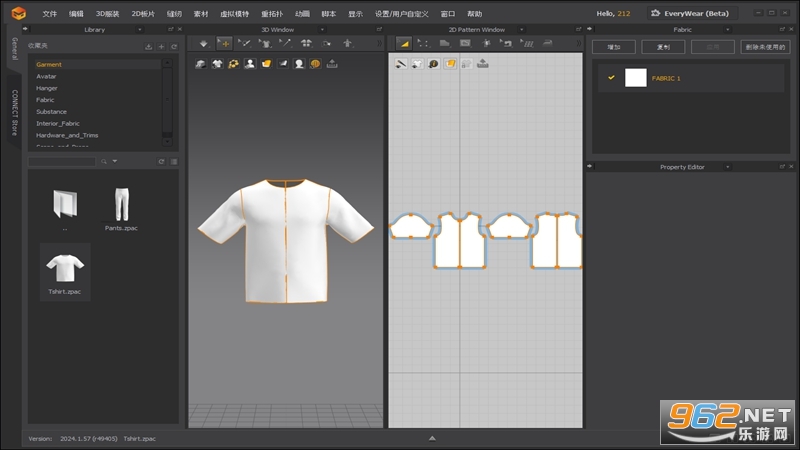Click the export tray icon in 3D window

[x=332, y=64]
